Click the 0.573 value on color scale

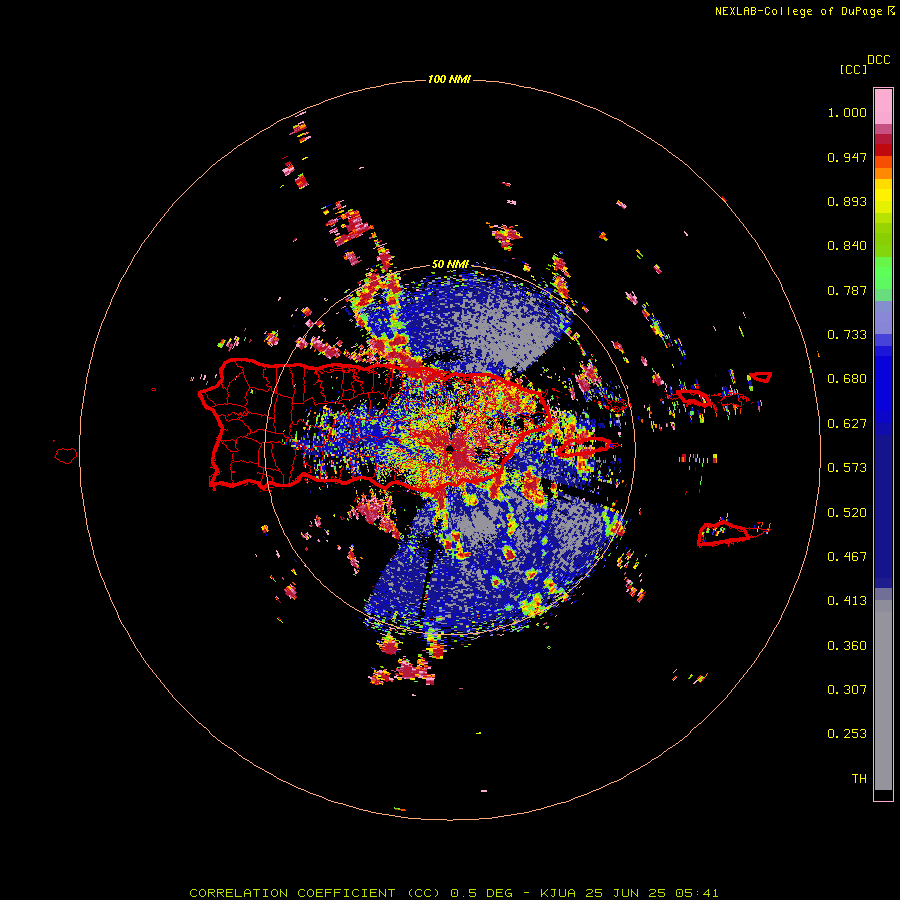[x=847, y=468]
